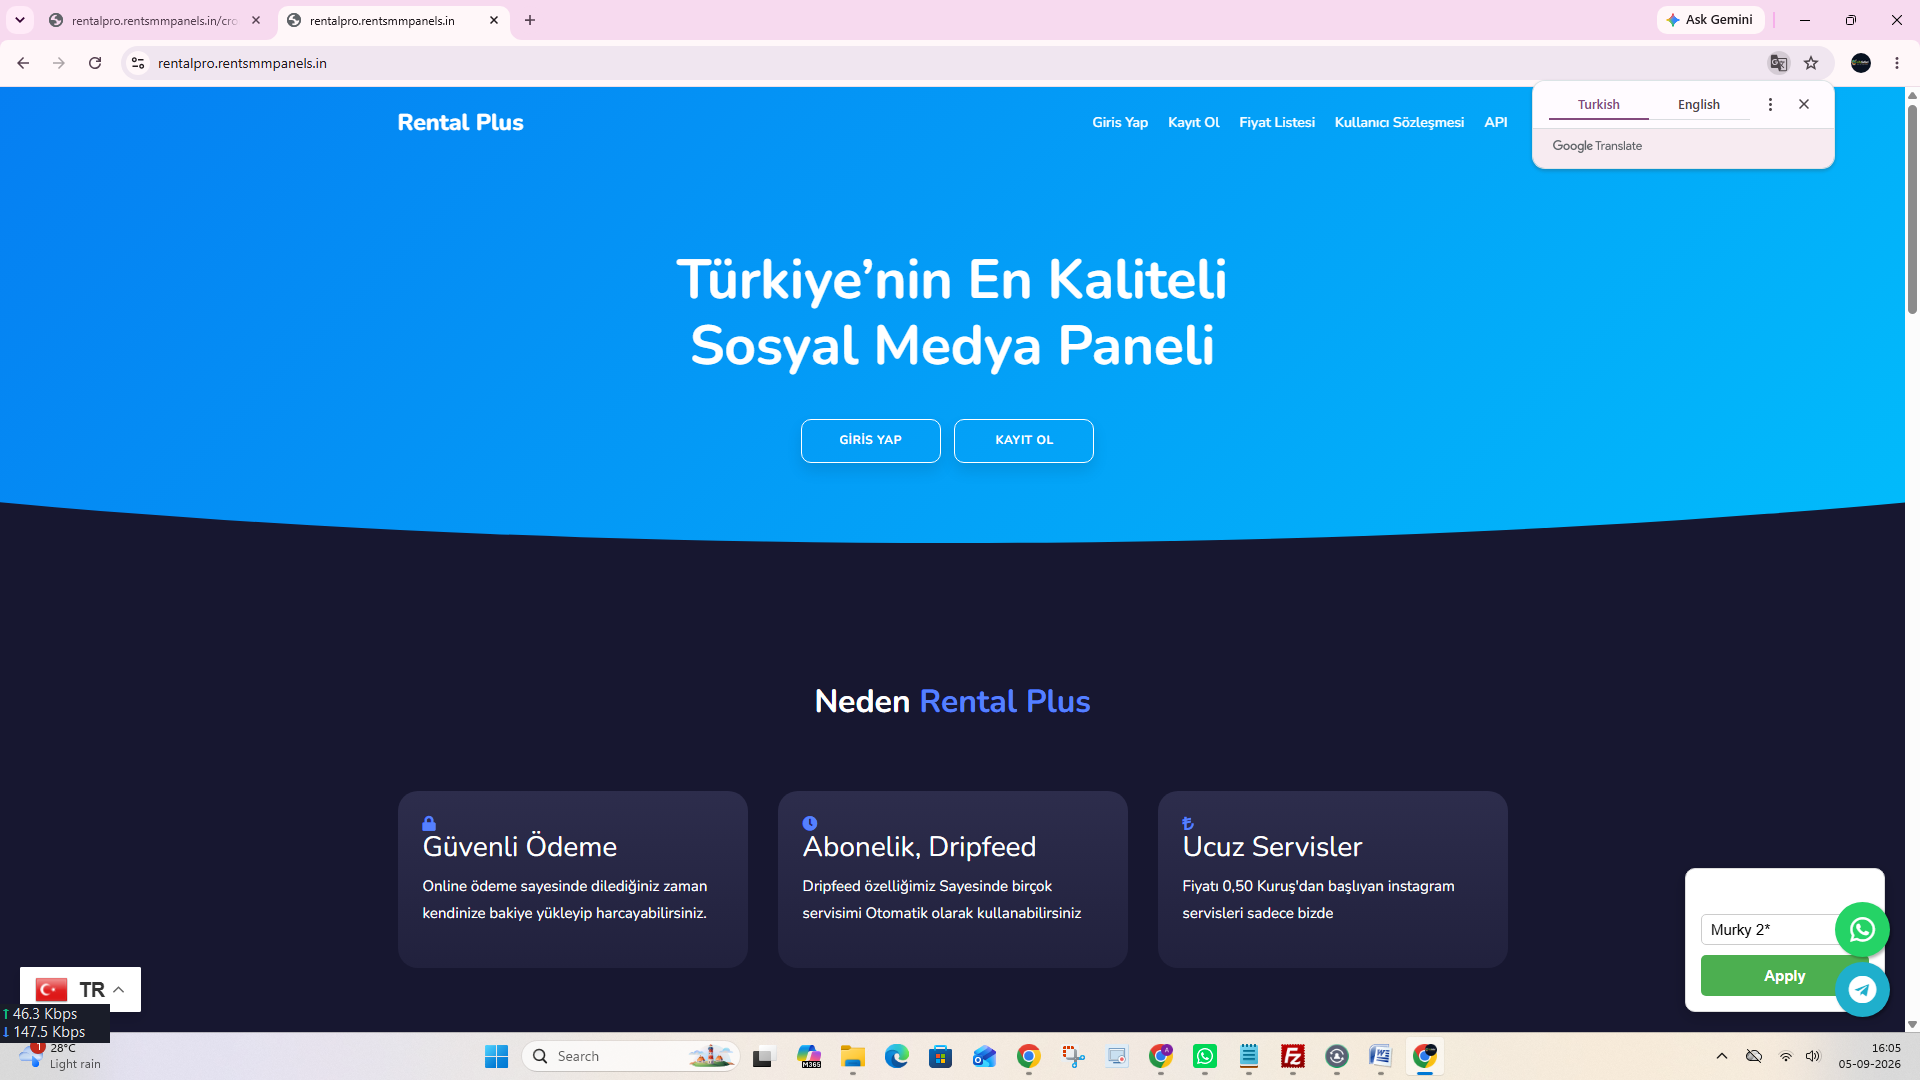Viewport: 1920px width, 1080px height.
Task: Click the Abonelik, Dripfeed heading
Action: tap(919, 847)
